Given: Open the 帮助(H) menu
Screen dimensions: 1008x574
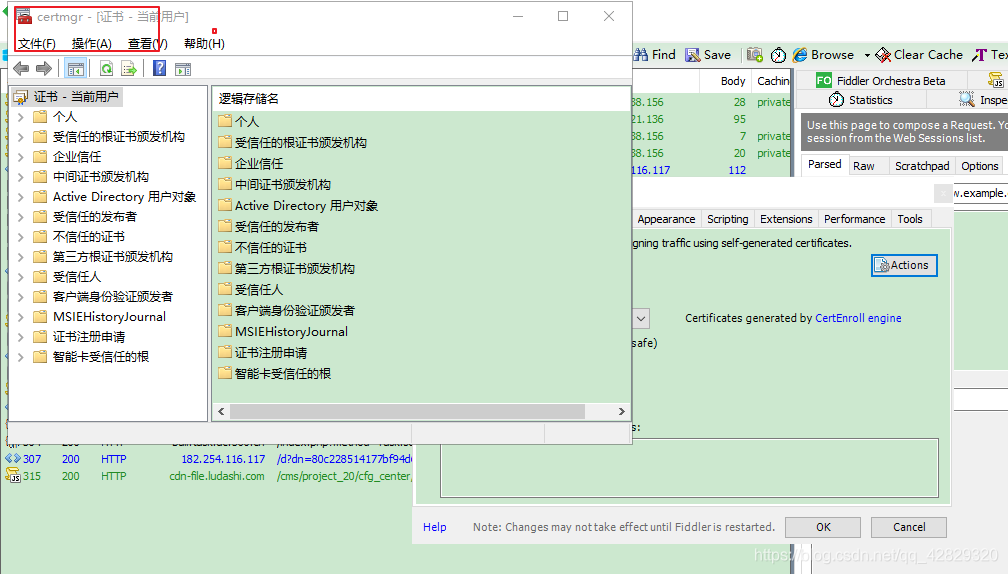Looking at the screenshot, I should point(204,44).
